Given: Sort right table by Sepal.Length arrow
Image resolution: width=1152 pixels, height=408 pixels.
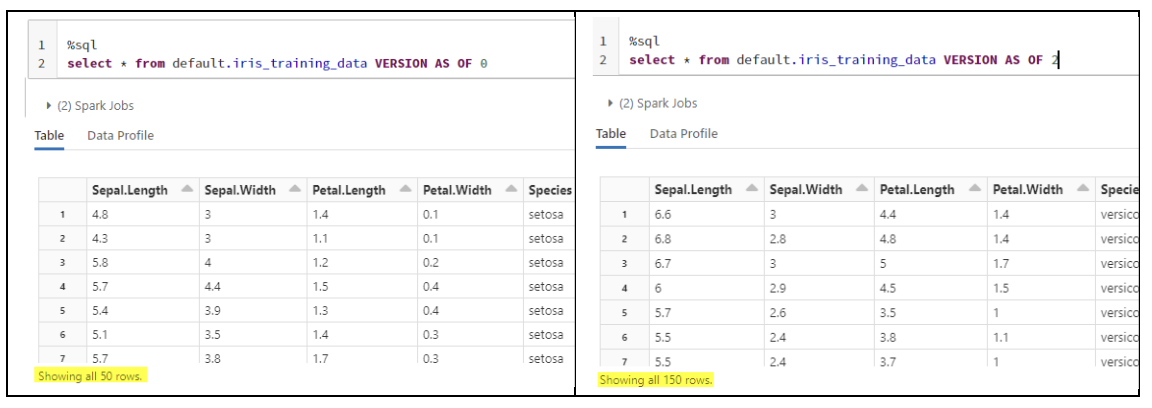Looking at the screenshot, I should tap(749, 189).
